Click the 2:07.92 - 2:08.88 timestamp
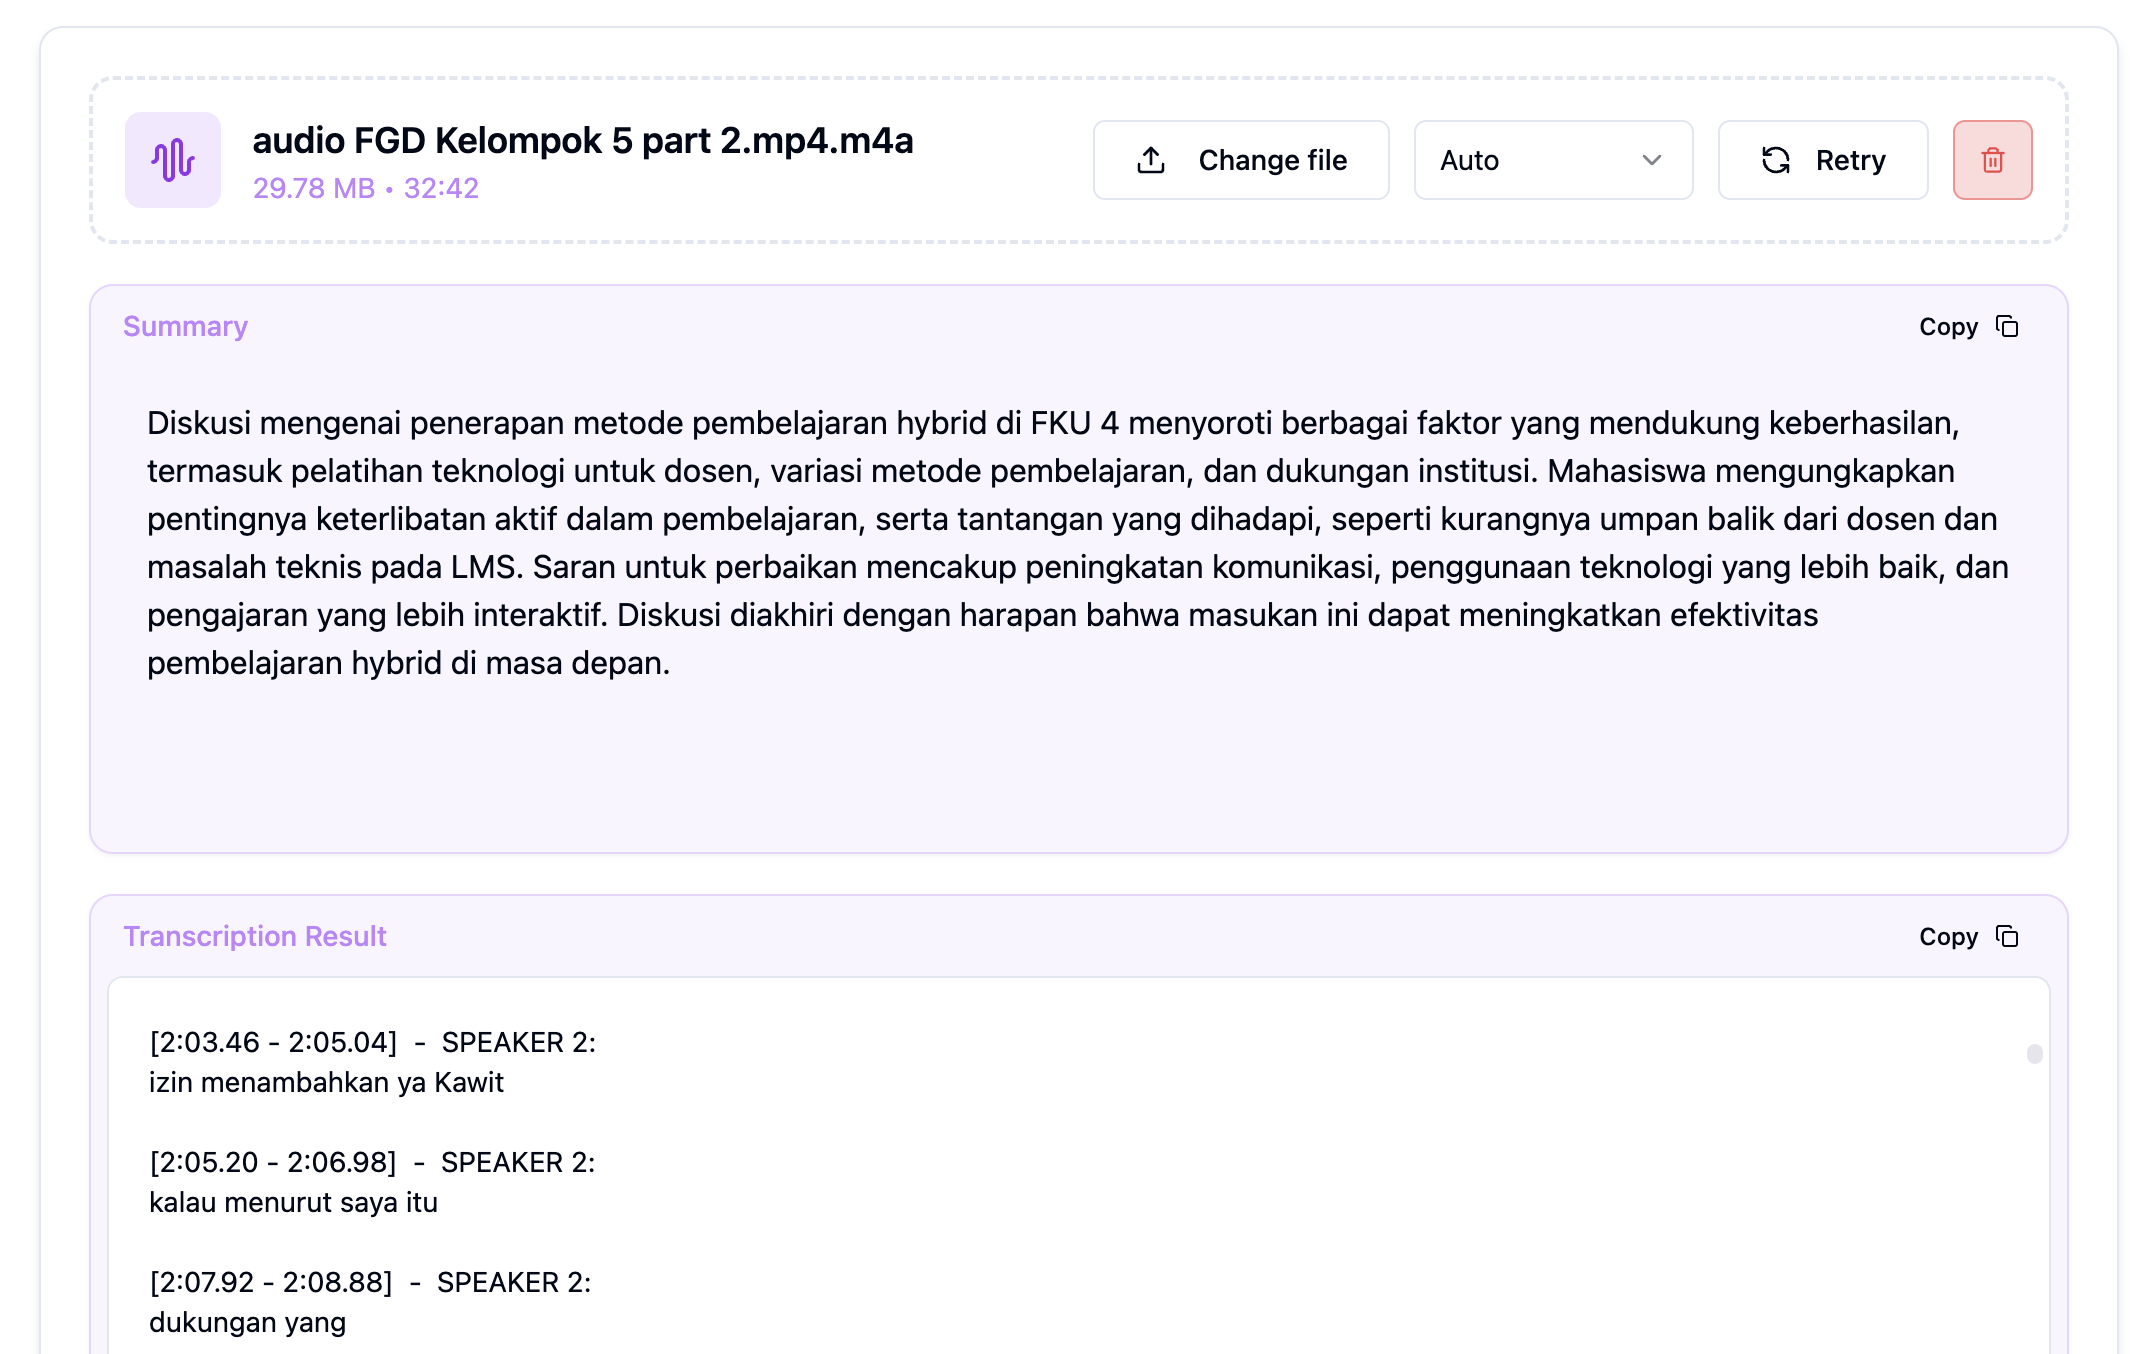Image resolution: width=2152 pixels, height=1354 pixels. 271,1282
